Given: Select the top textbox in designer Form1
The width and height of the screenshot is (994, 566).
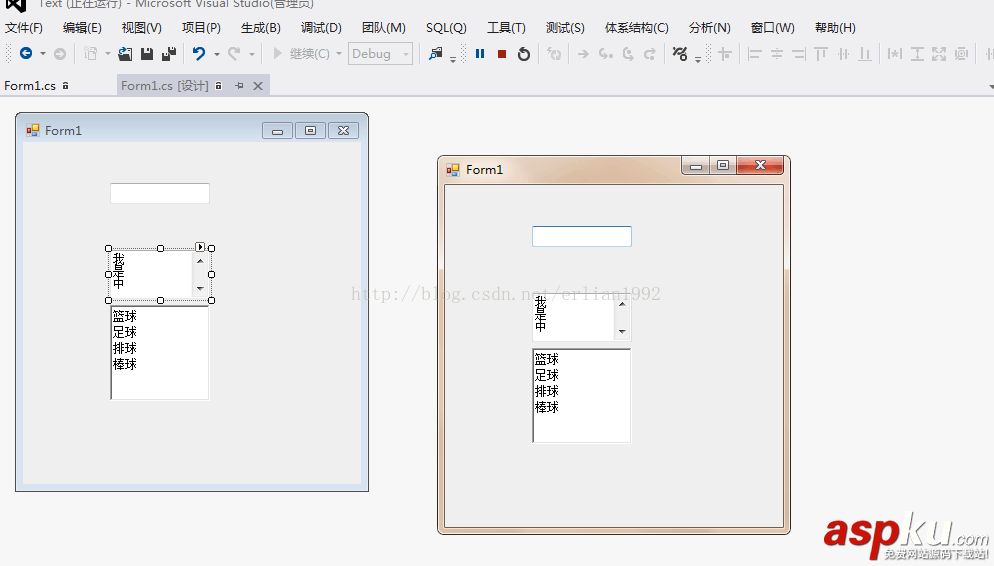Looking at the screenshot, I should pos(160,193).
